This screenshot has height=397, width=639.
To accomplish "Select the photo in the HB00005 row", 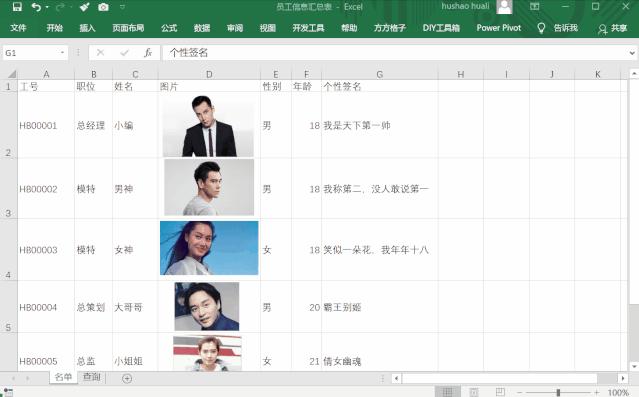I will [x=207, y=353].
